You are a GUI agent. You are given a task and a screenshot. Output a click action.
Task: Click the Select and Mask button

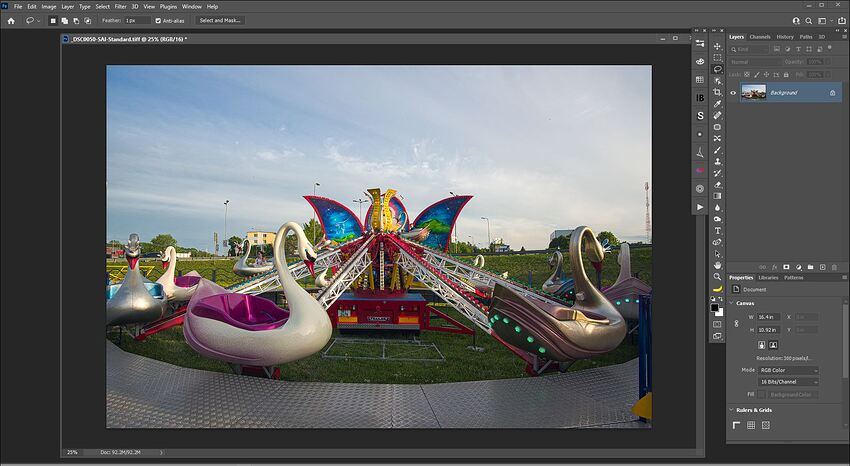click(220, 20)
